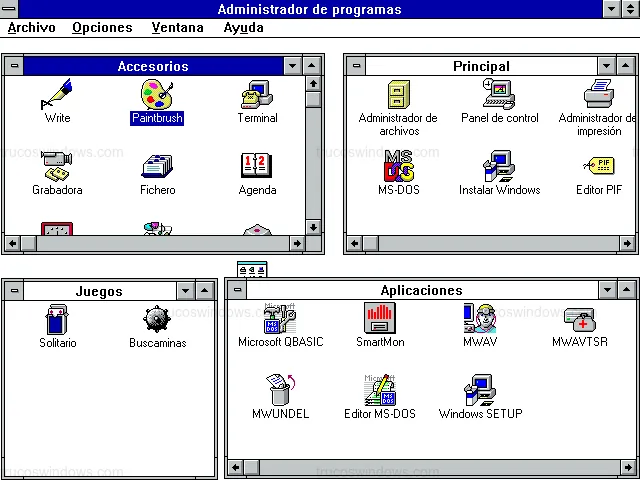Image resolution: width=640 pixels, height=480 pixels.
Task: Select the Buscaminas game icon
Action: (x=157, y=320)
